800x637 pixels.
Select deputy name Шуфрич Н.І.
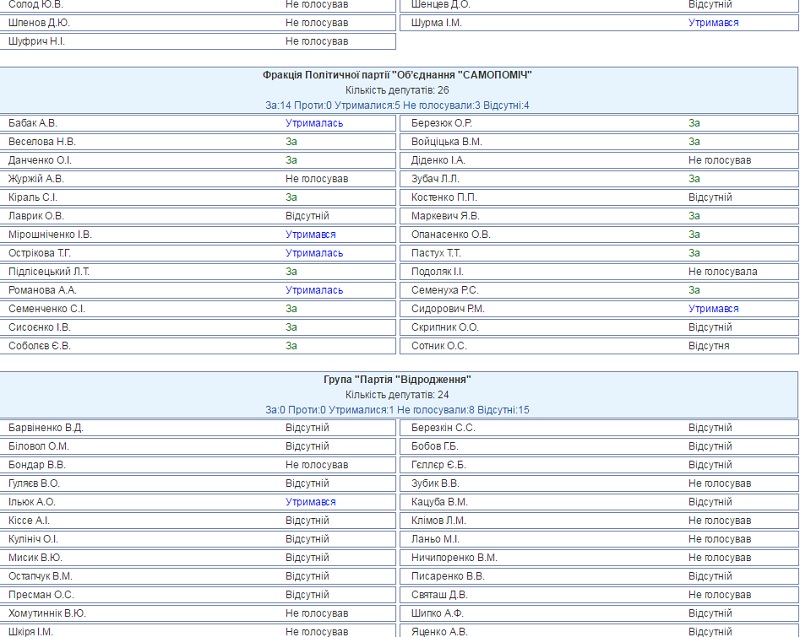[36, 41]
